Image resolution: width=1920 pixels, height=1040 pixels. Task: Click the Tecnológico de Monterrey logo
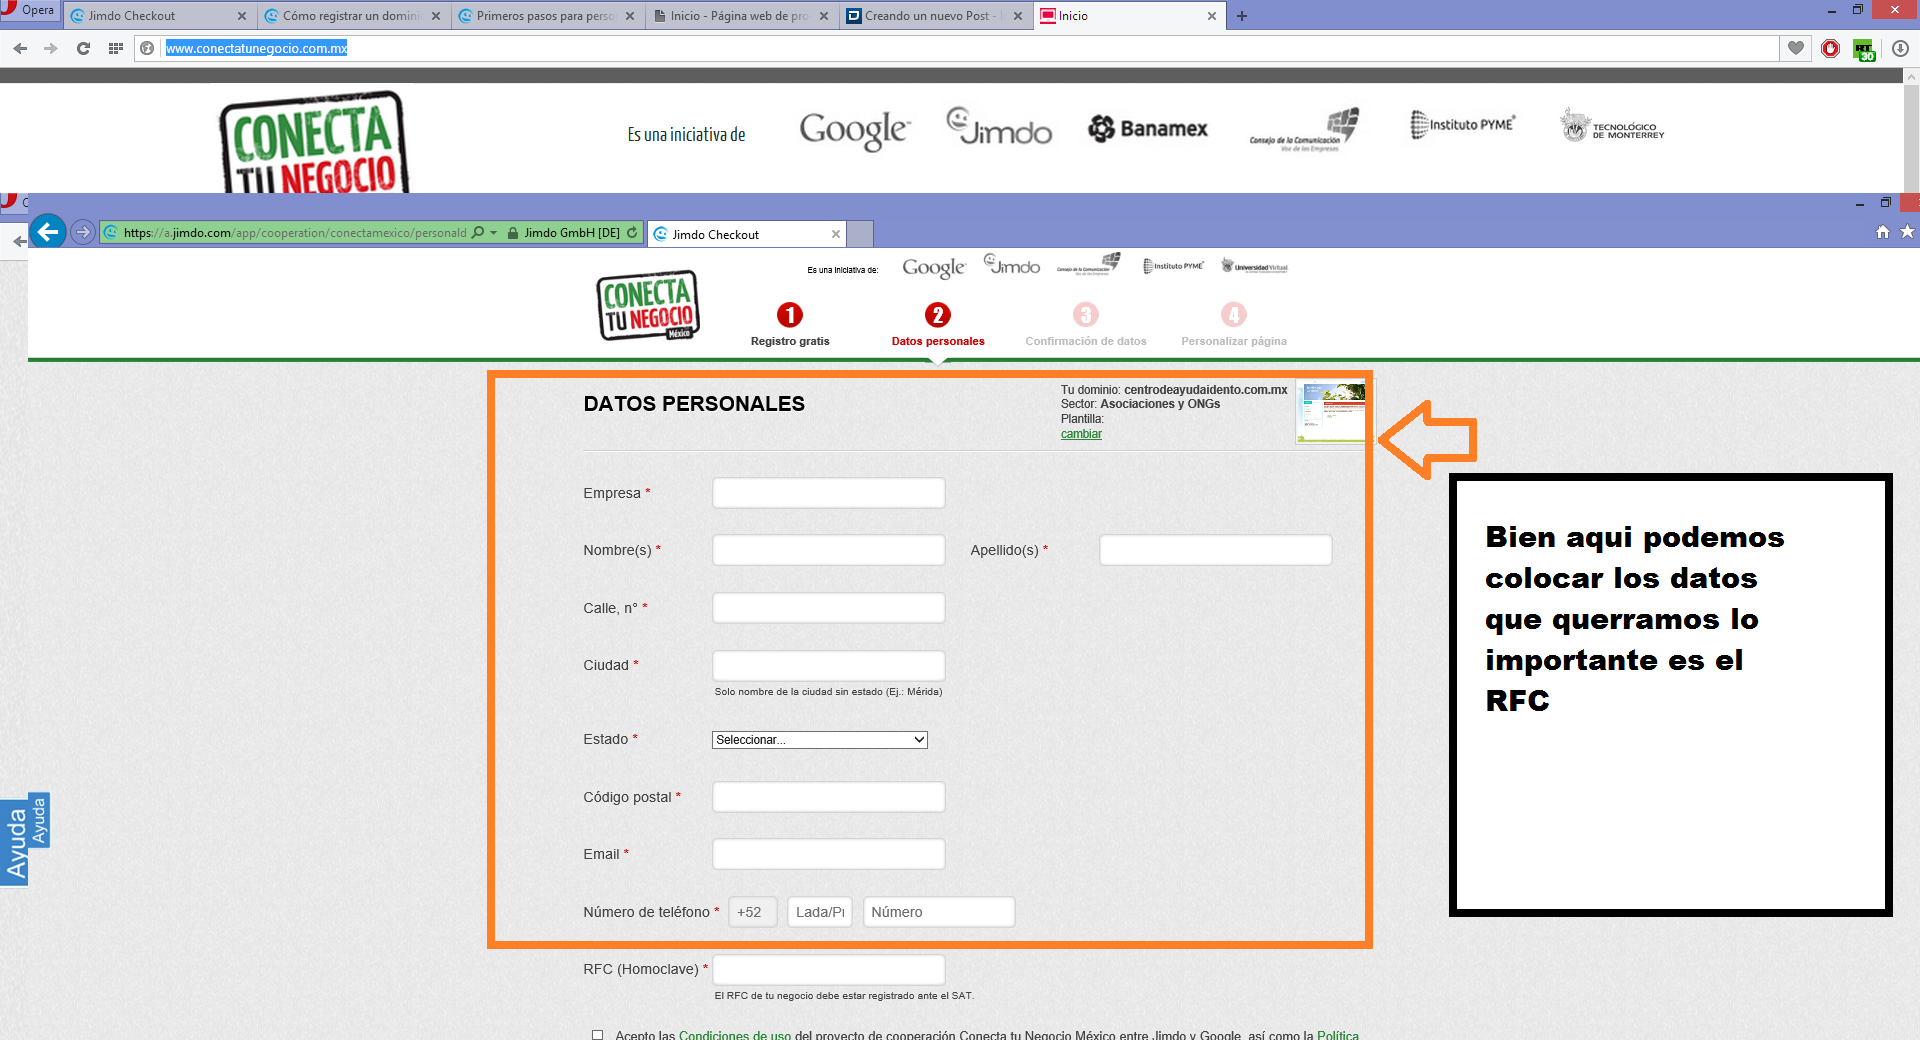1612,126
